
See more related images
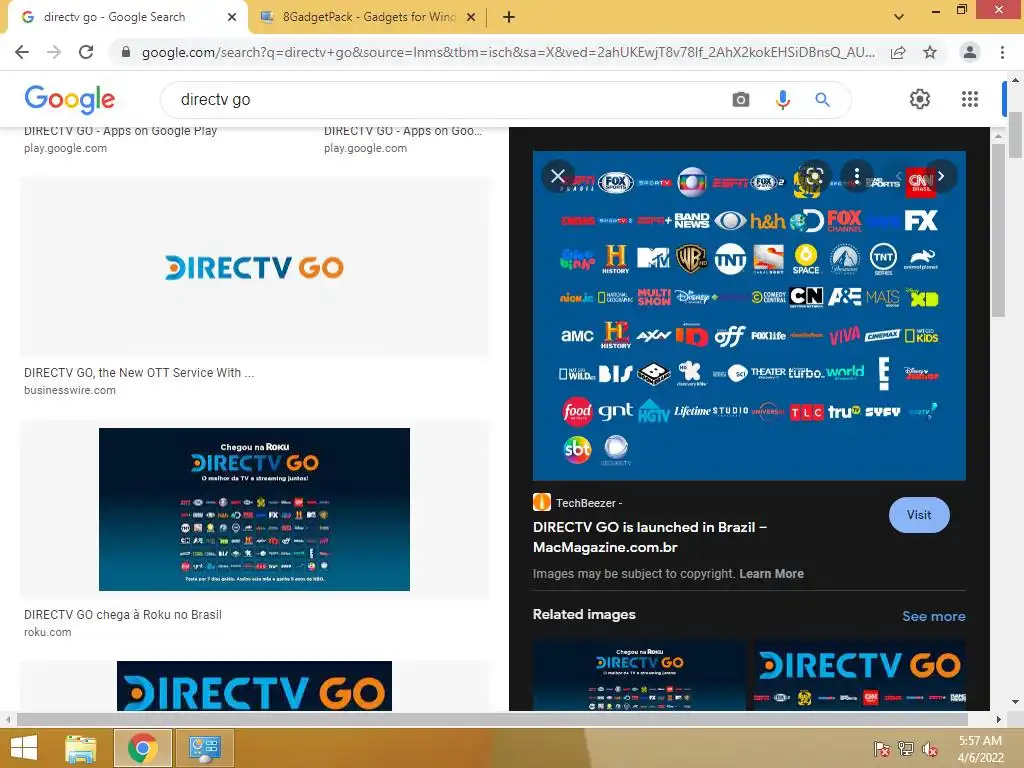pos(933,616)
